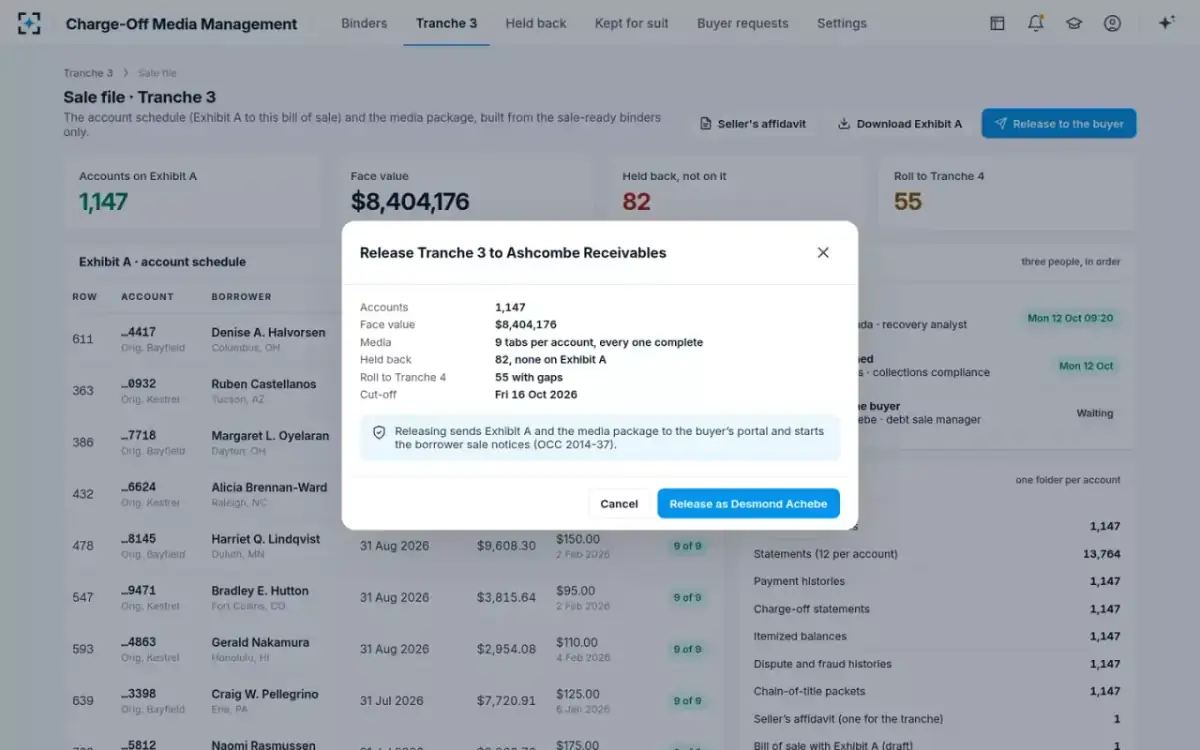Open the Settings tab

[842, 23]
